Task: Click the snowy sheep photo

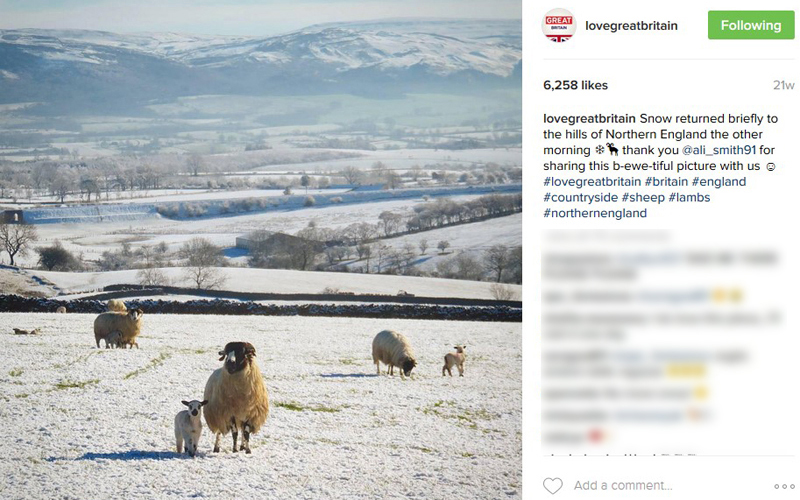Action: click(261, 250)
